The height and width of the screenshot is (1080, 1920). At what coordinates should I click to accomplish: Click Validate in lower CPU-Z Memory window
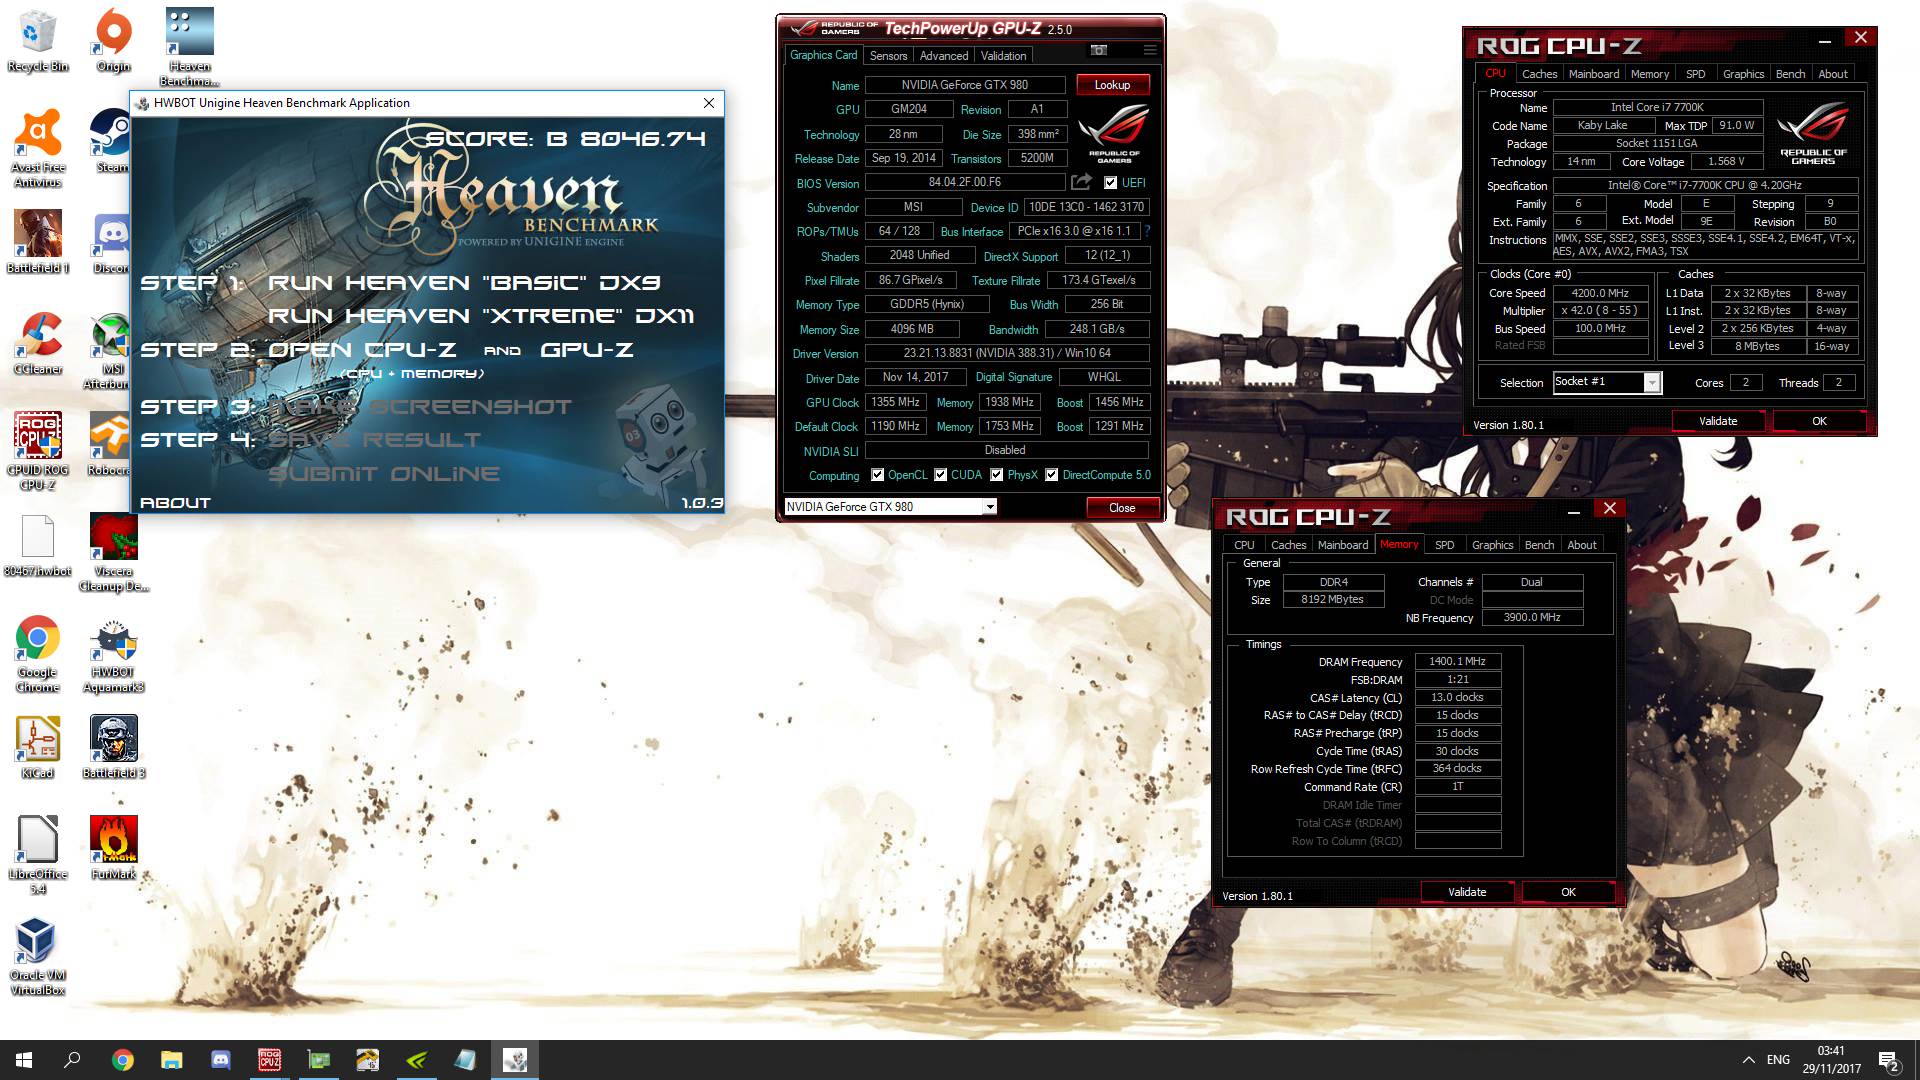(1467, 892)
